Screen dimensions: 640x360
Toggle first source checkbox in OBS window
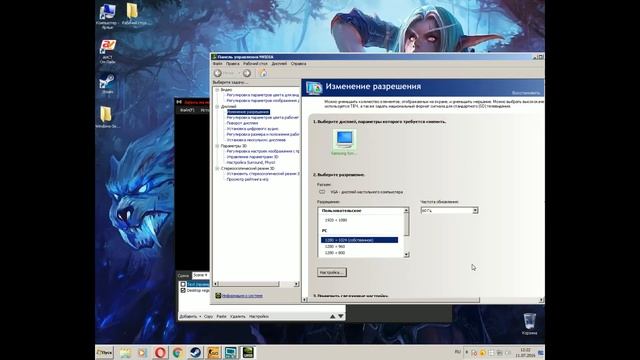click(183, 284)
